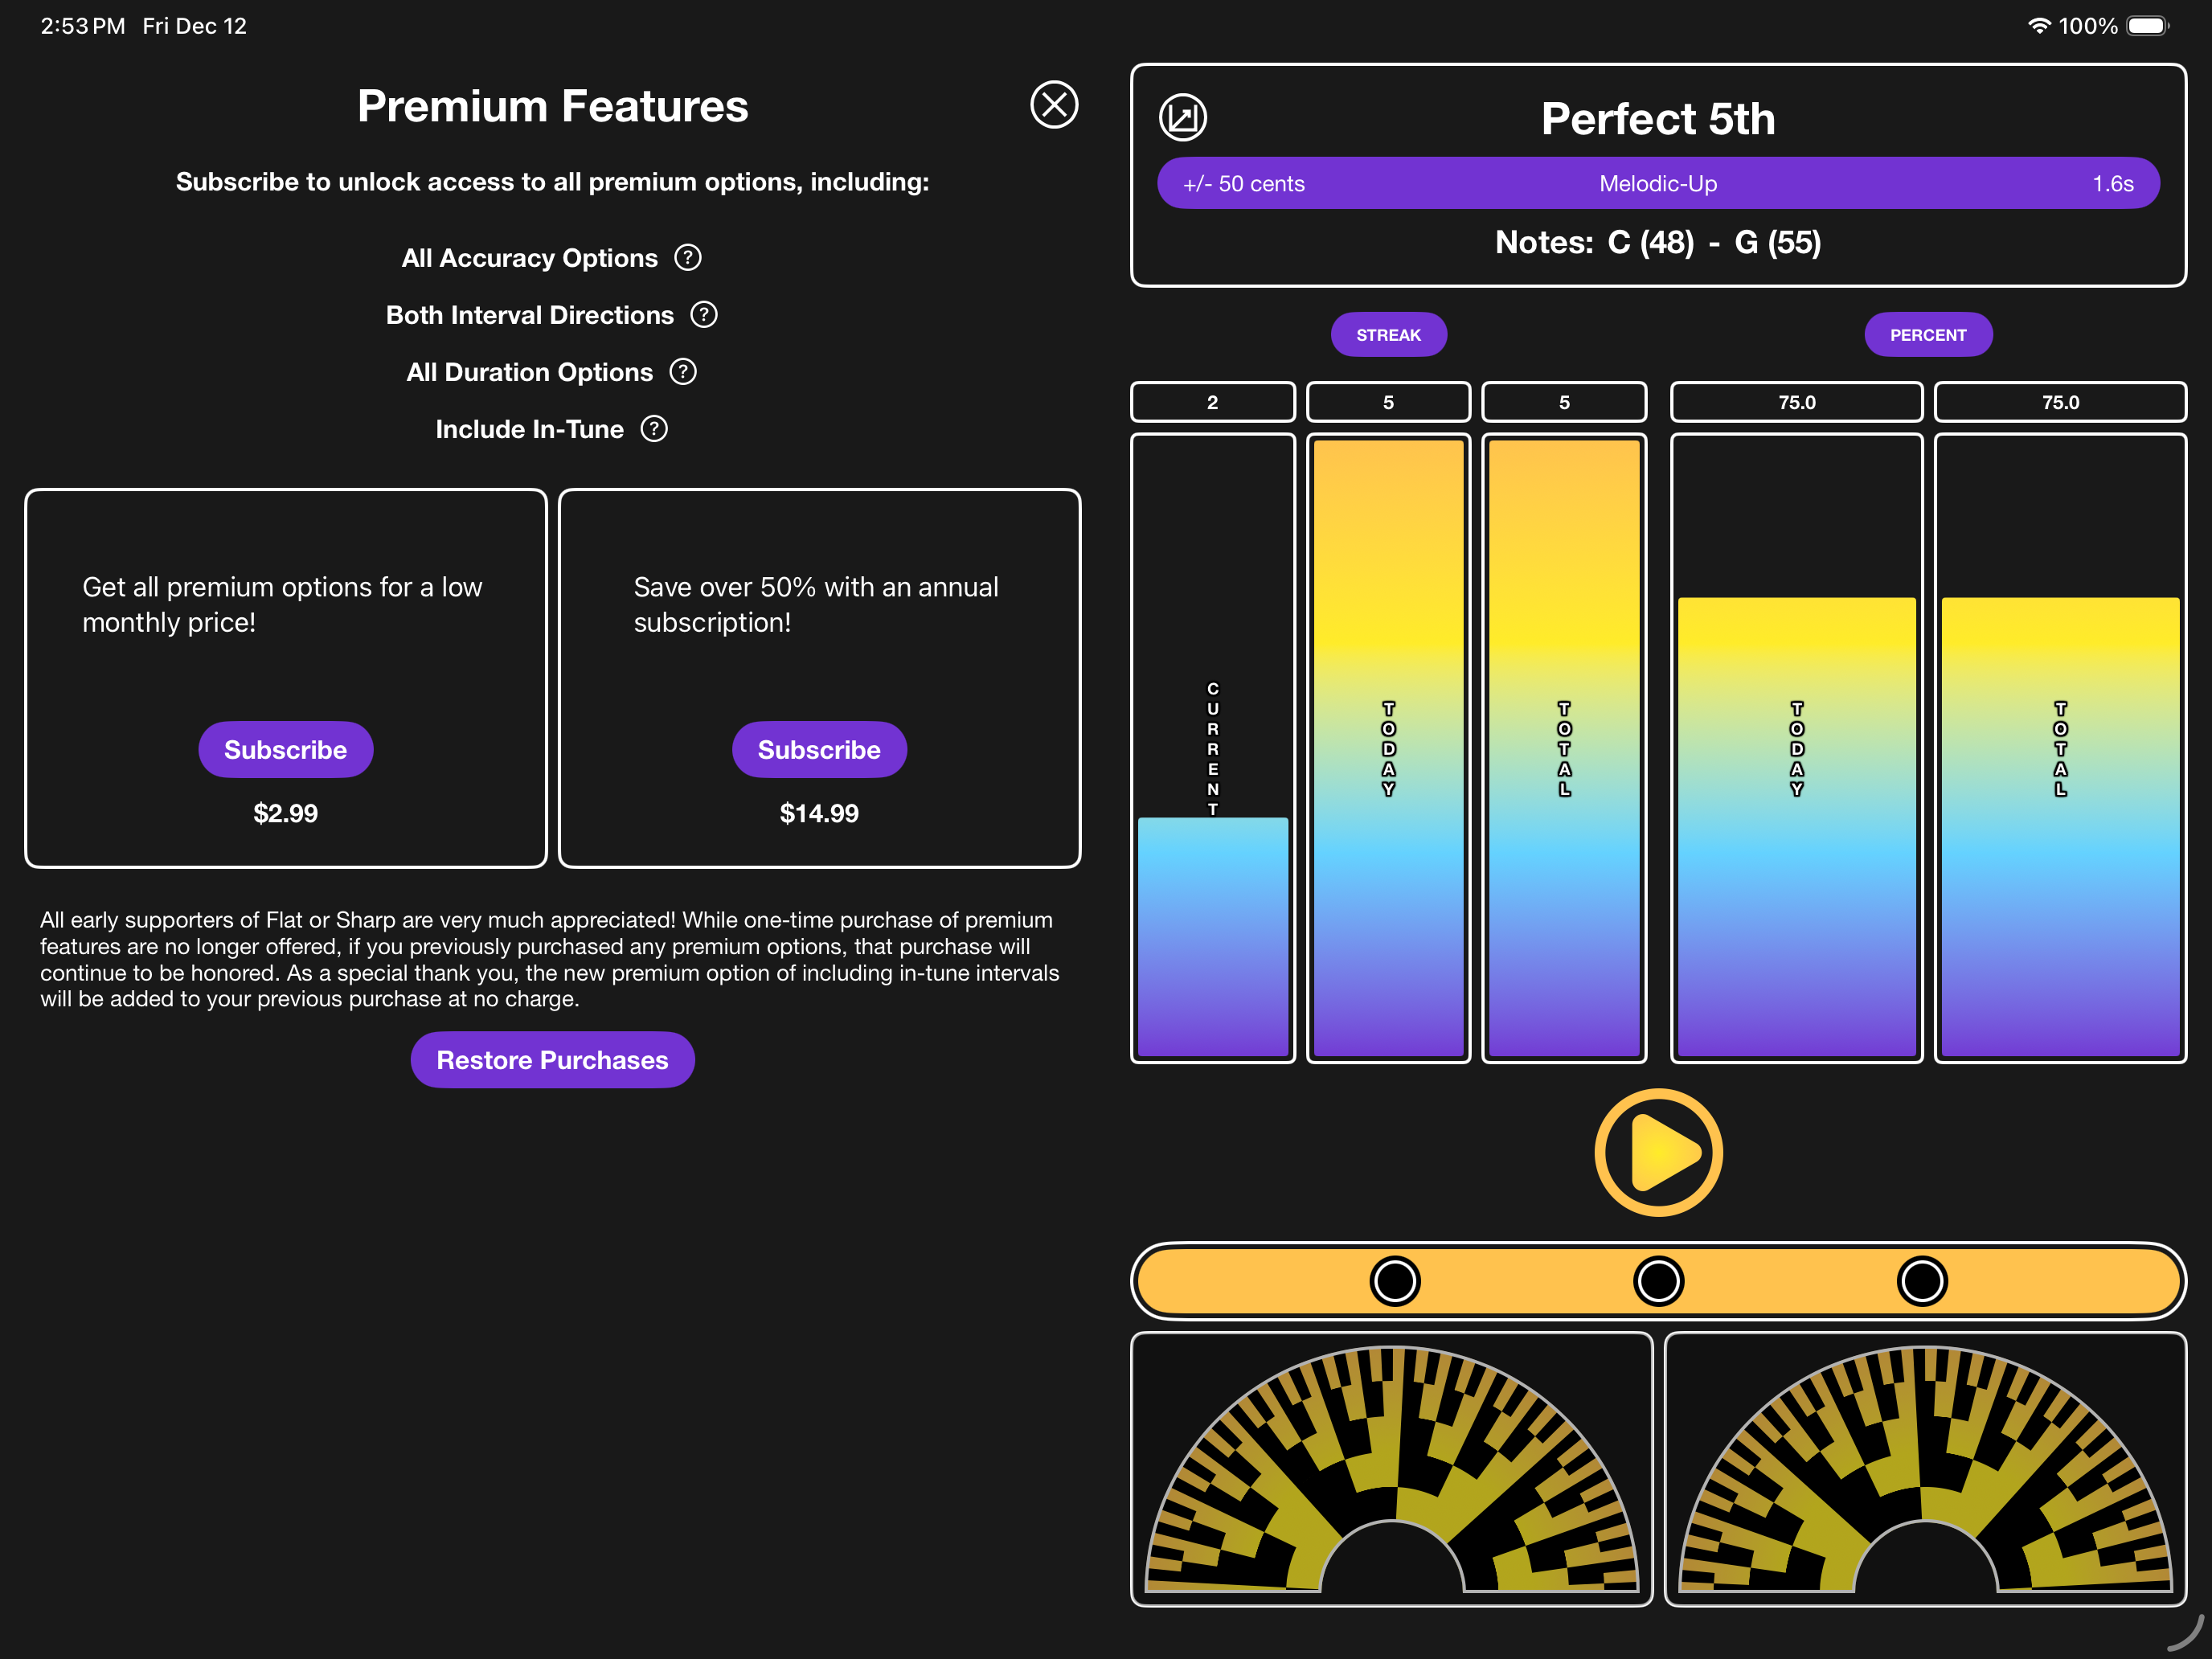
Task: Subscribe to the $14.99 annual plan
Action: (819, 750)
